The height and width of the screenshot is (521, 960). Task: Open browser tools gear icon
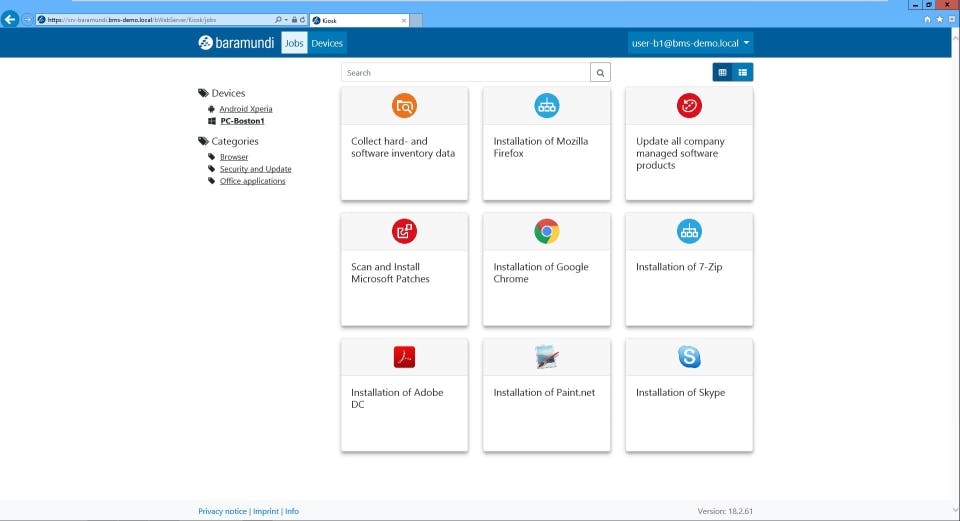pos(952,20)
